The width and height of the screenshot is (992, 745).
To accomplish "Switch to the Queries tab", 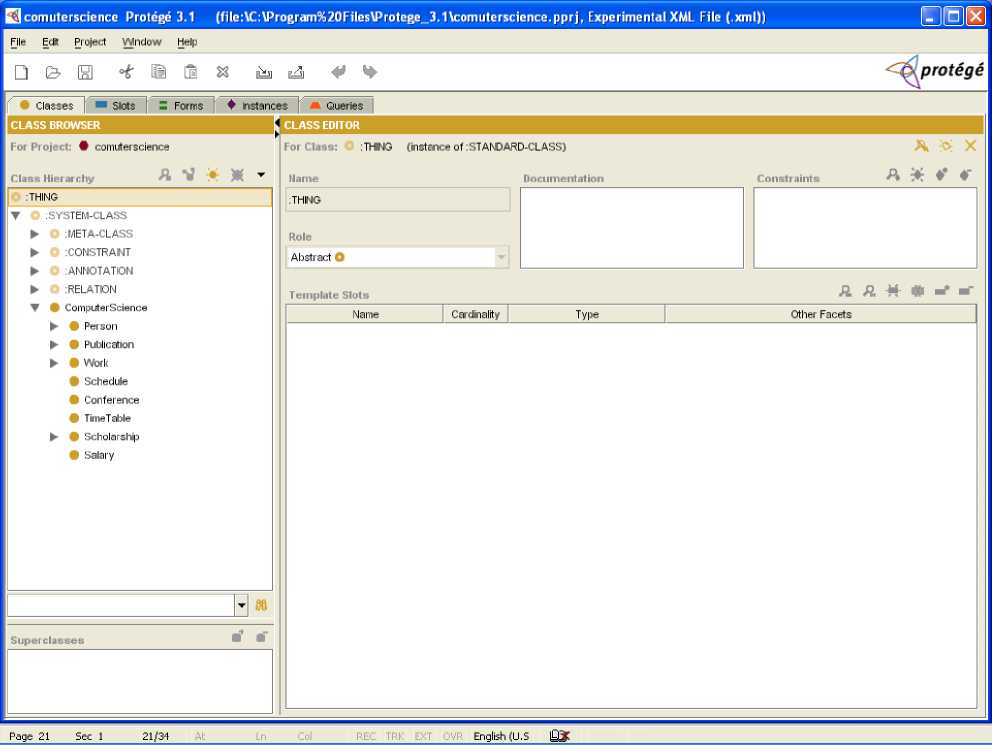I will [336, 105].
